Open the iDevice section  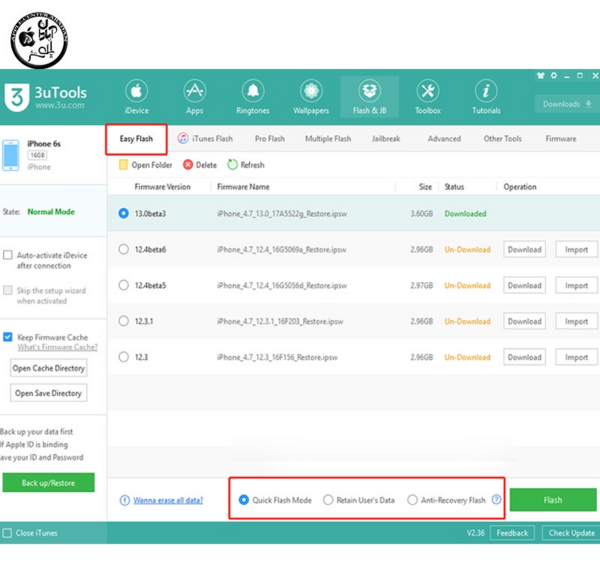click(137, 98)
